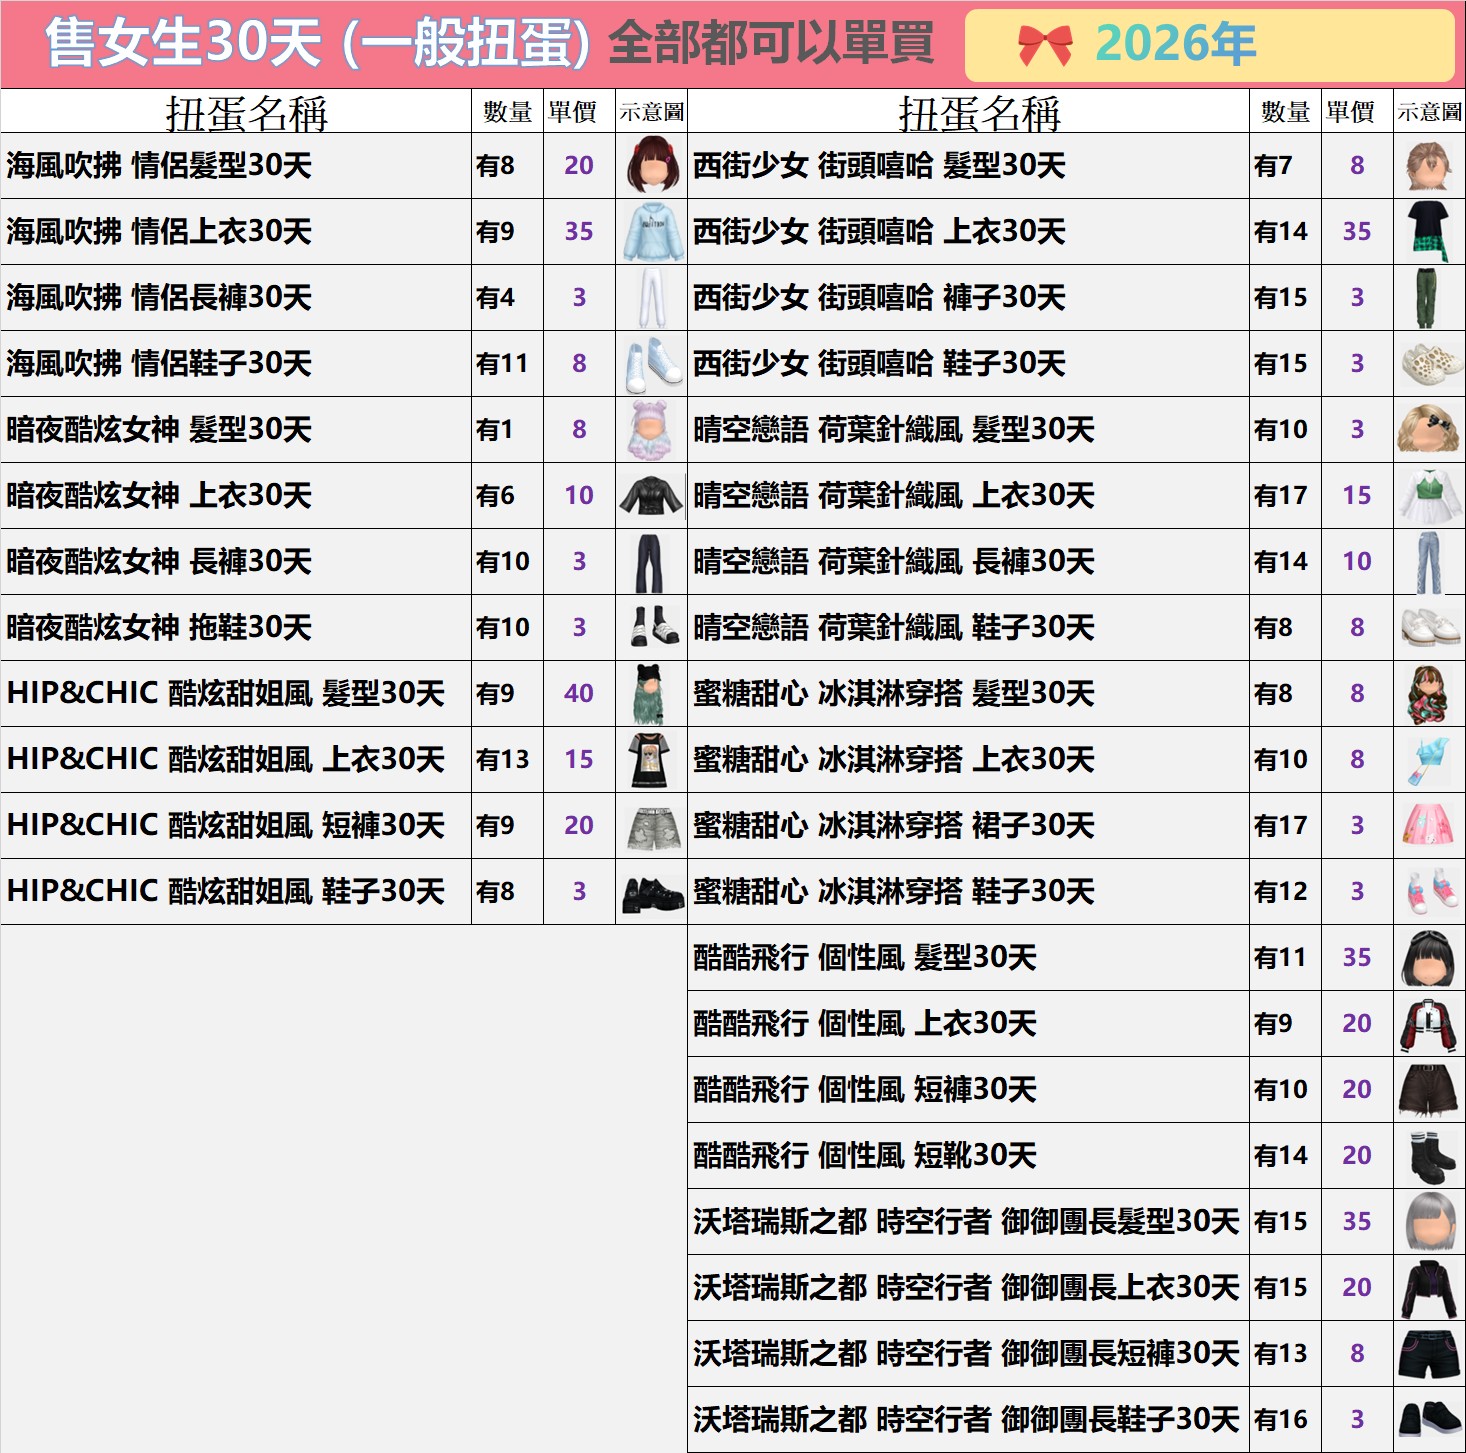
Task: Click the 酷酷飛行 個性風 短靴30天 name
Action: click(865, 1155)
